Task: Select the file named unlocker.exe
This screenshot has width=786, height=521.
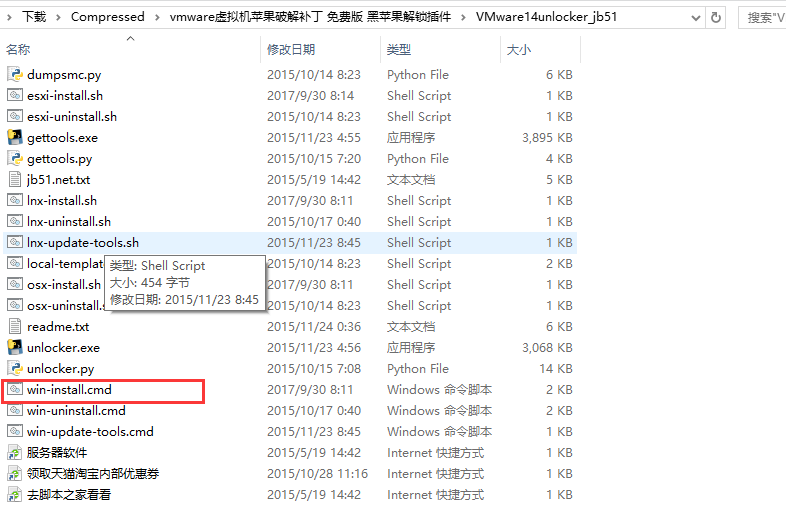Action: tap(63, 348)
